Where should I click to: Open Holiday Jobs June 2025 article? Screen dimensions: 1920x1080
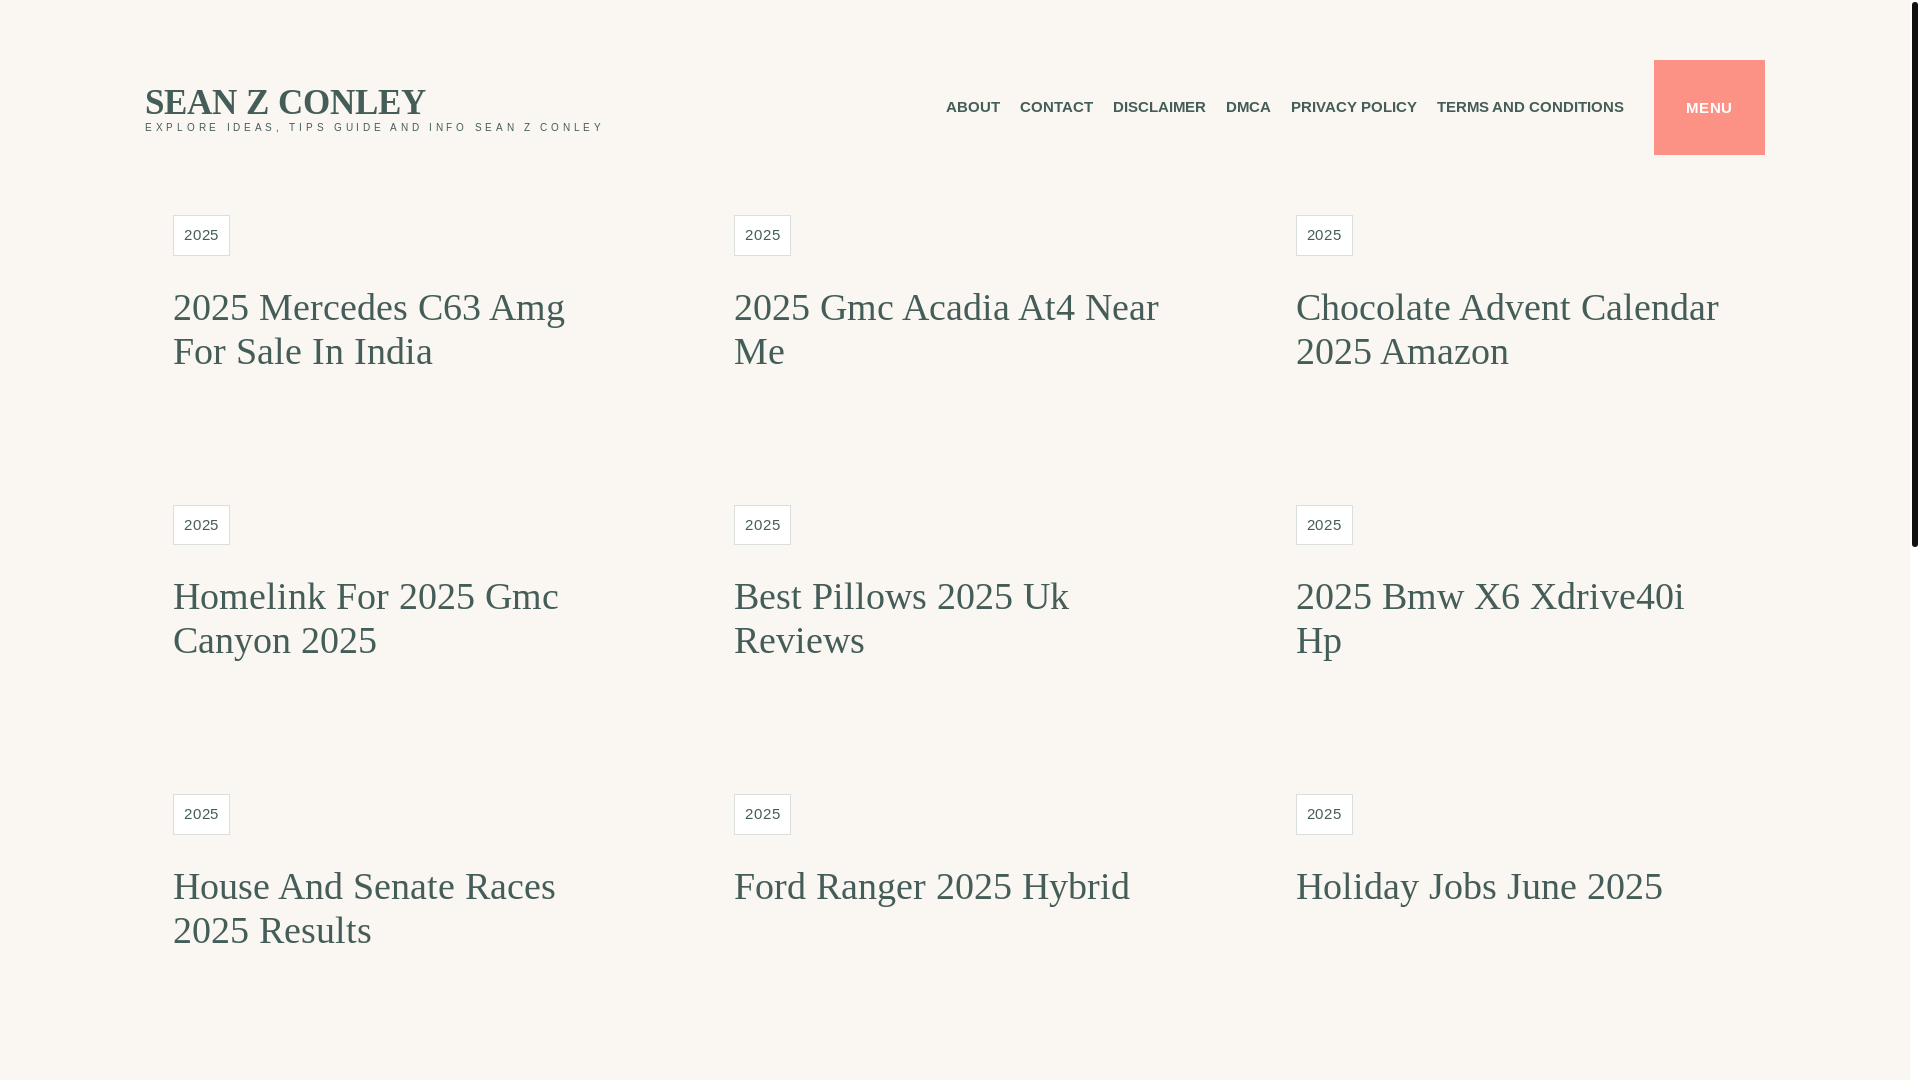point(1479,886)
